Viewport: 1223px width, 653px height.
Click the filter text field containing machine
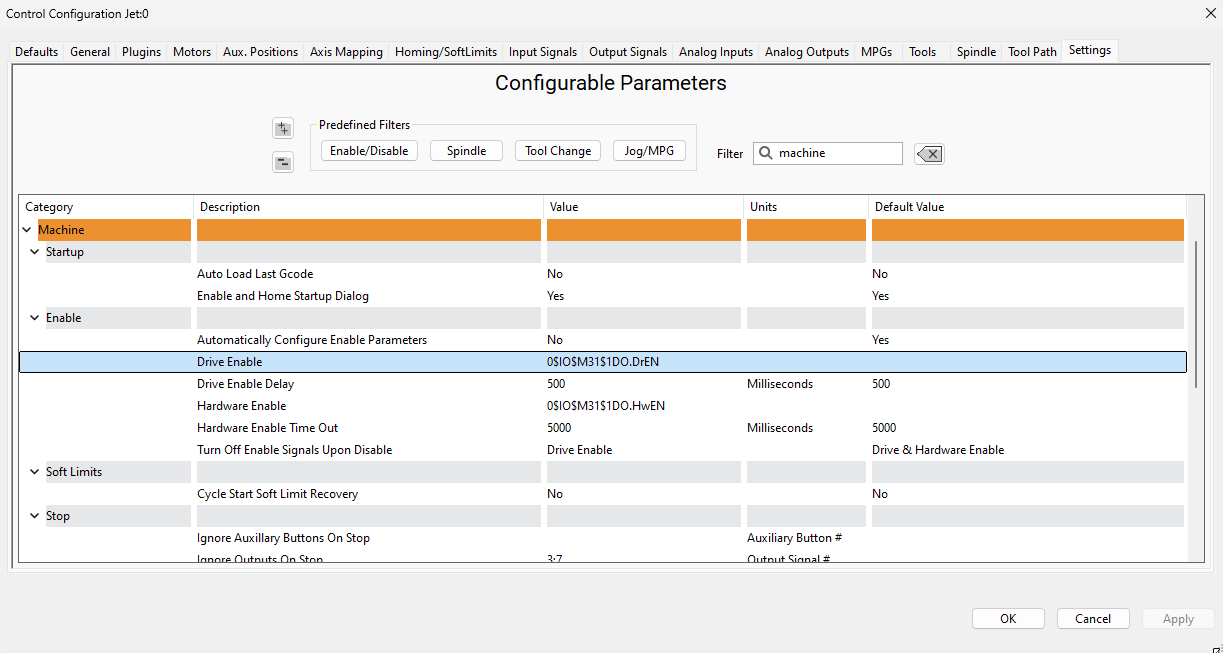click(835, 153)
